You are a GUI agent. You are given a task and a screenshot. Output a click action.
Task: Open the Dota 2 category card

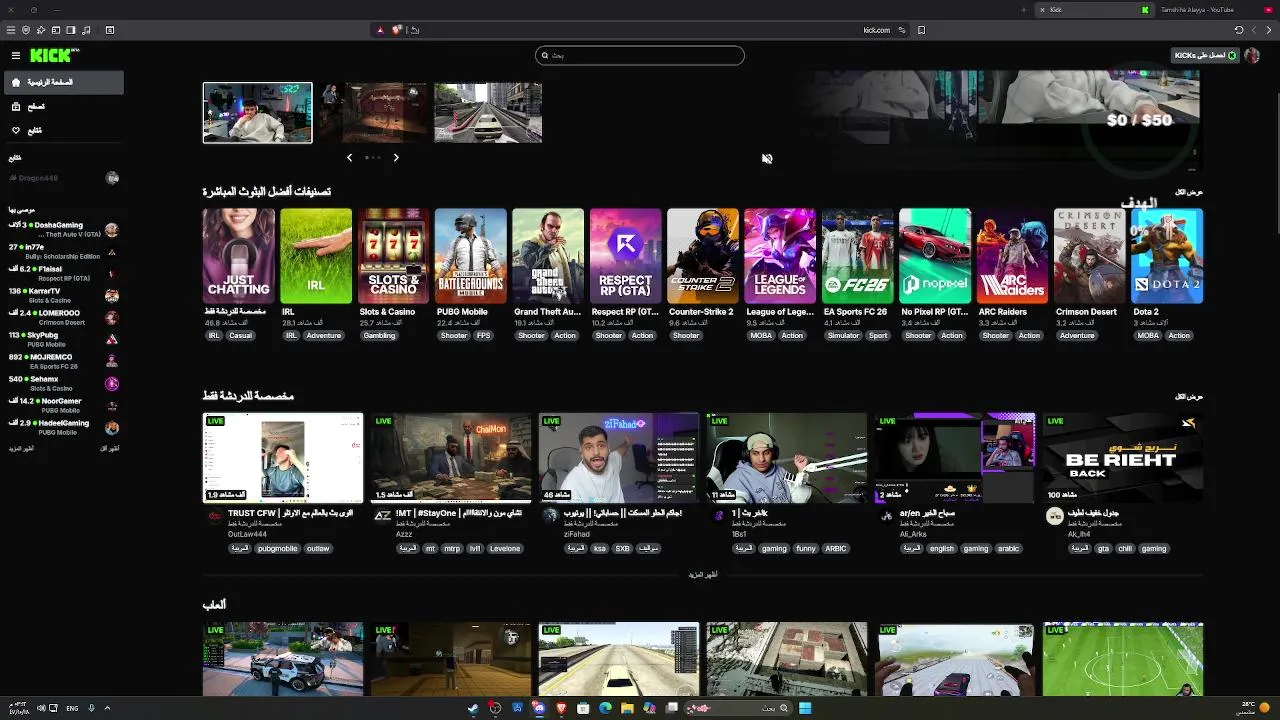point(1167,256)
